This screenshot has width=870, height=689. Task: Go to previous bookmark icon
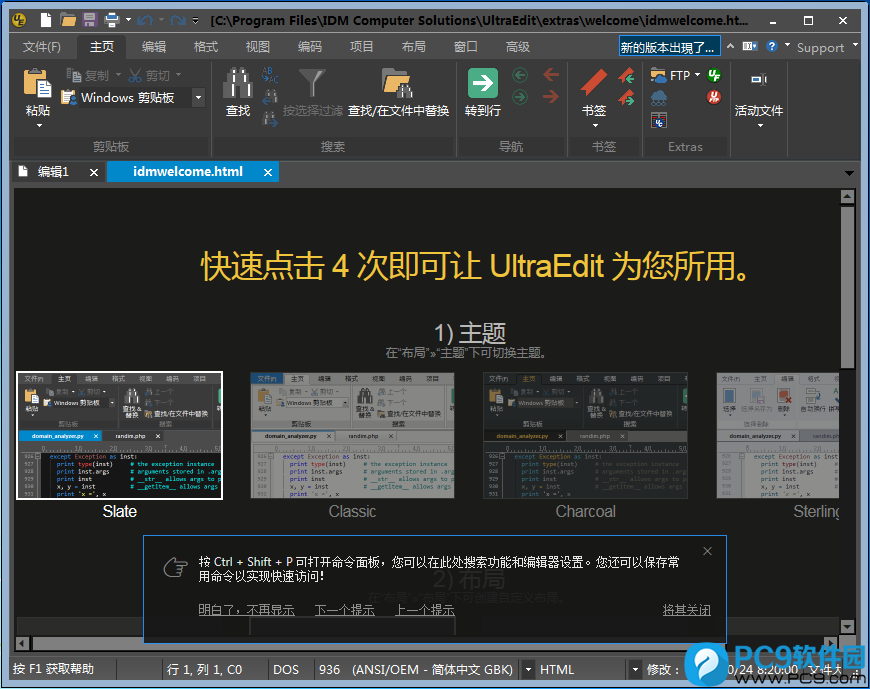(x=626, y=75)
